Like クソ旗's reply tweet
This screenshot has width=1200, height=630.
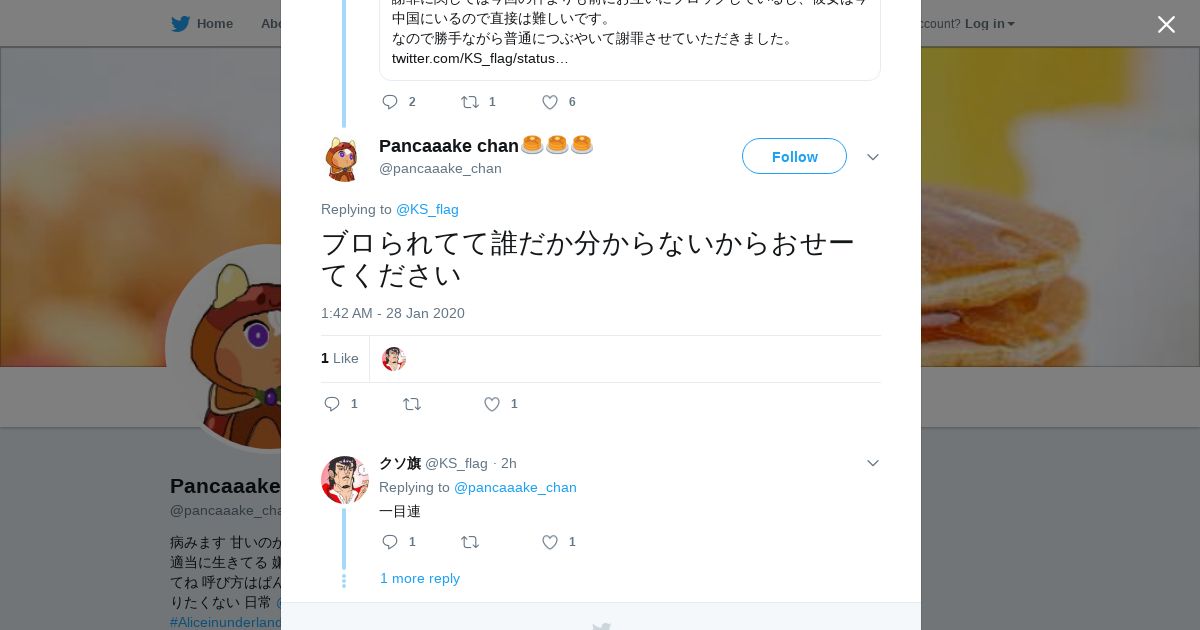click(x=550, y=542)
